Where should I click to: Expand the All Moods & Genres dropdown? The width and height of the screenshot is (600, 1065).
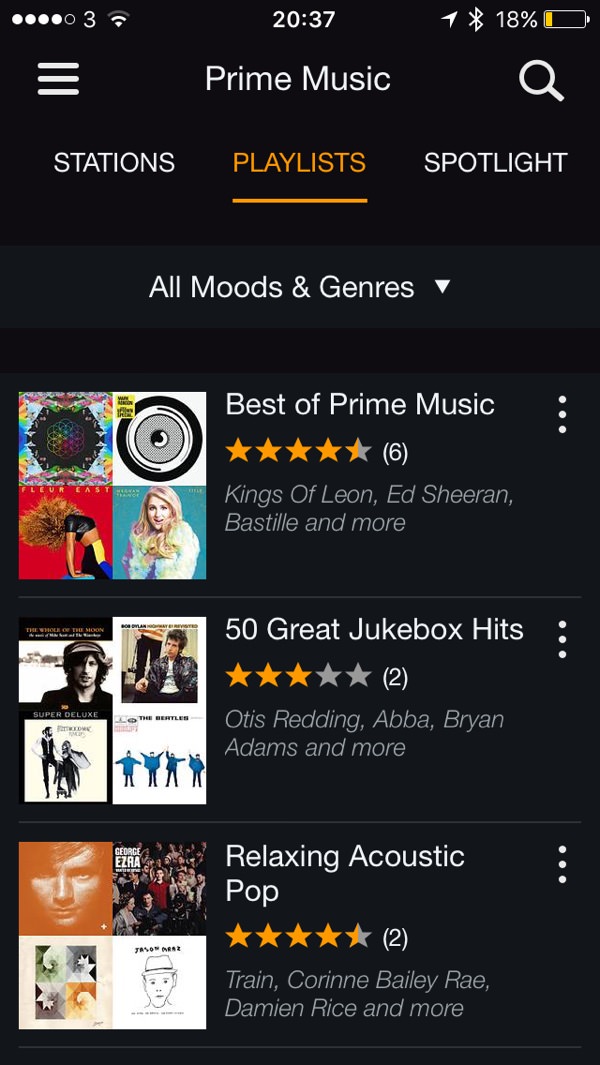point(300,287)
